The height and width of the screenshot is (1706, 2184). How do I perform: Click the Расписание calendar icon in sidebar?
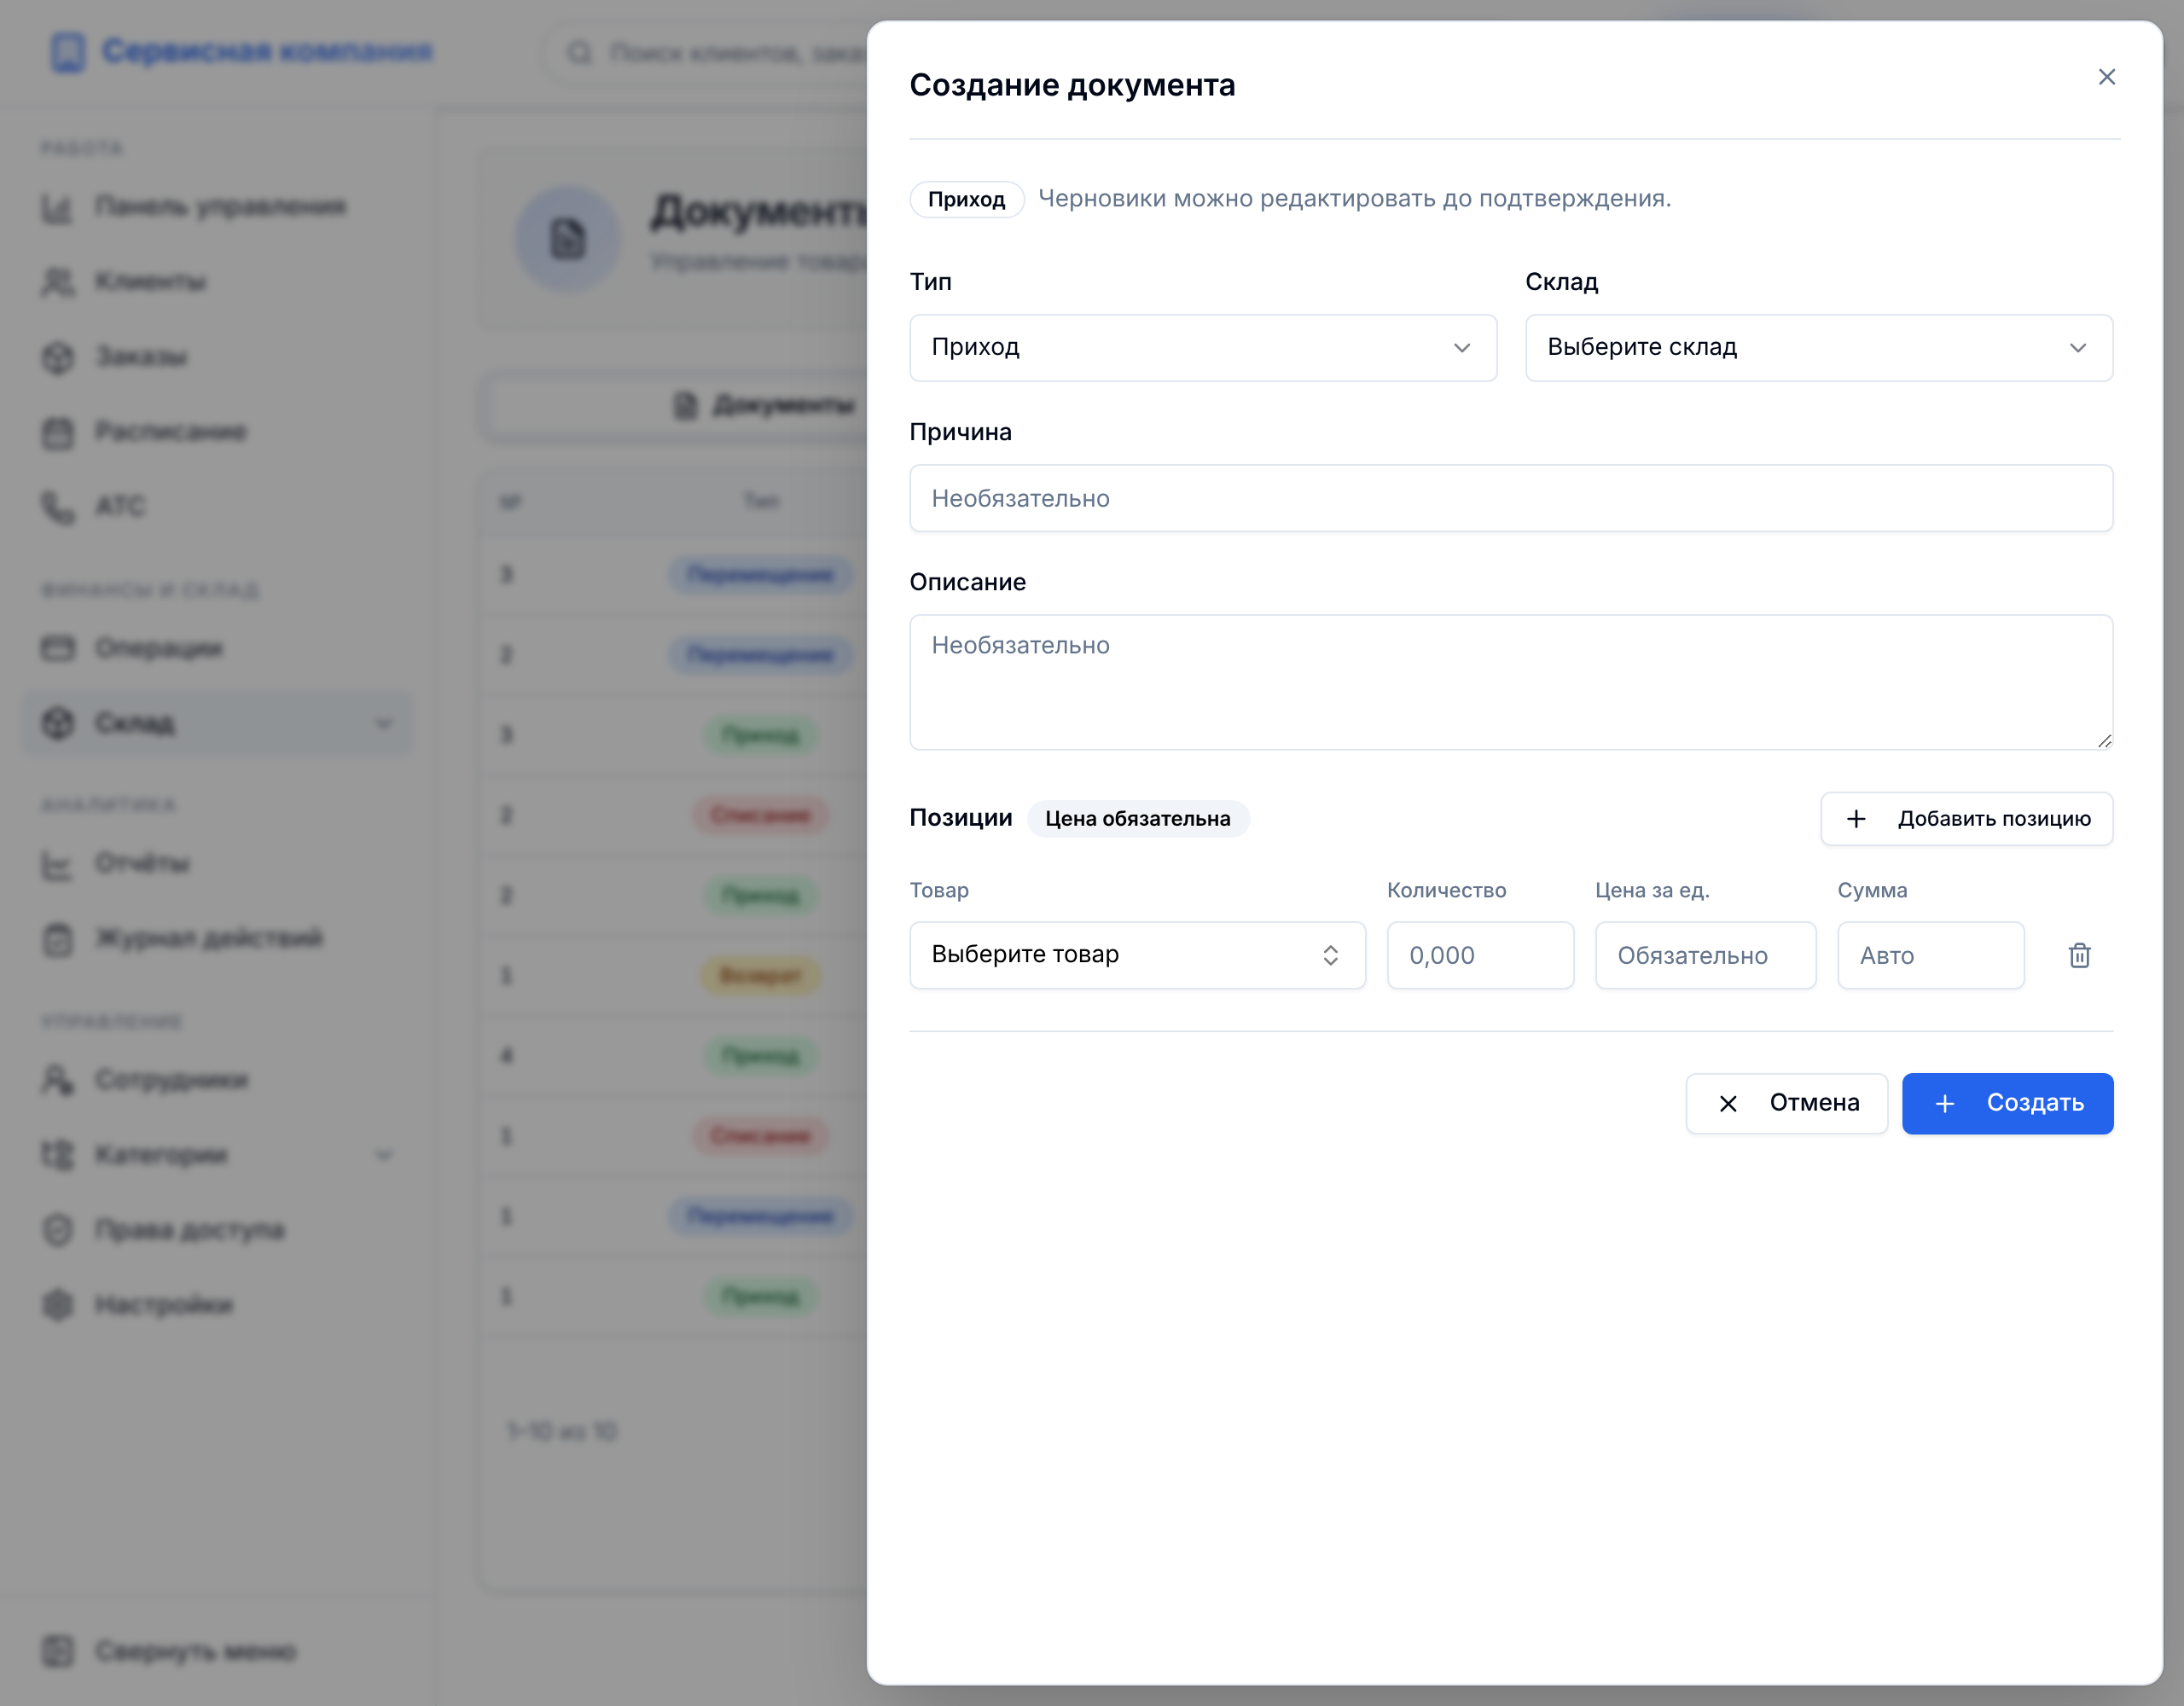coord(58,432)
